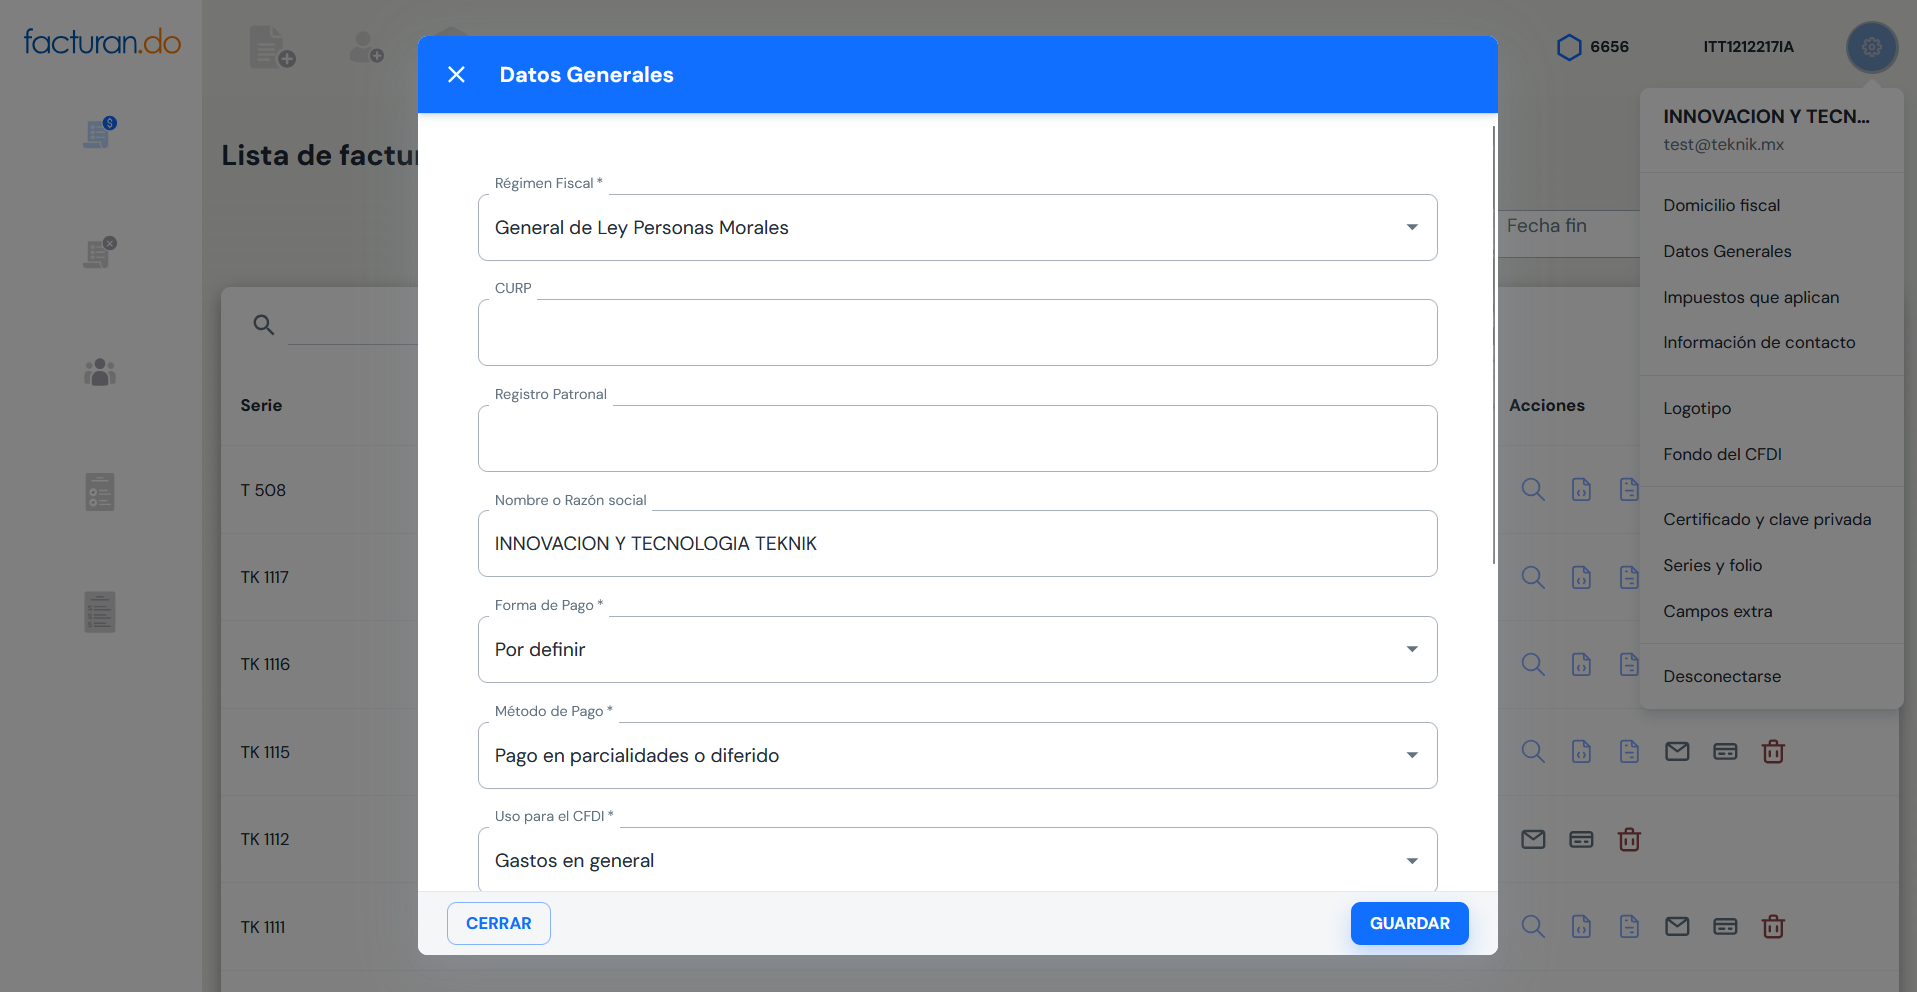Choose Certificado y clave privada menu item
The height and width of the screenshot is (992, 1917).
pyautogui.click(x=1766, y=519)
